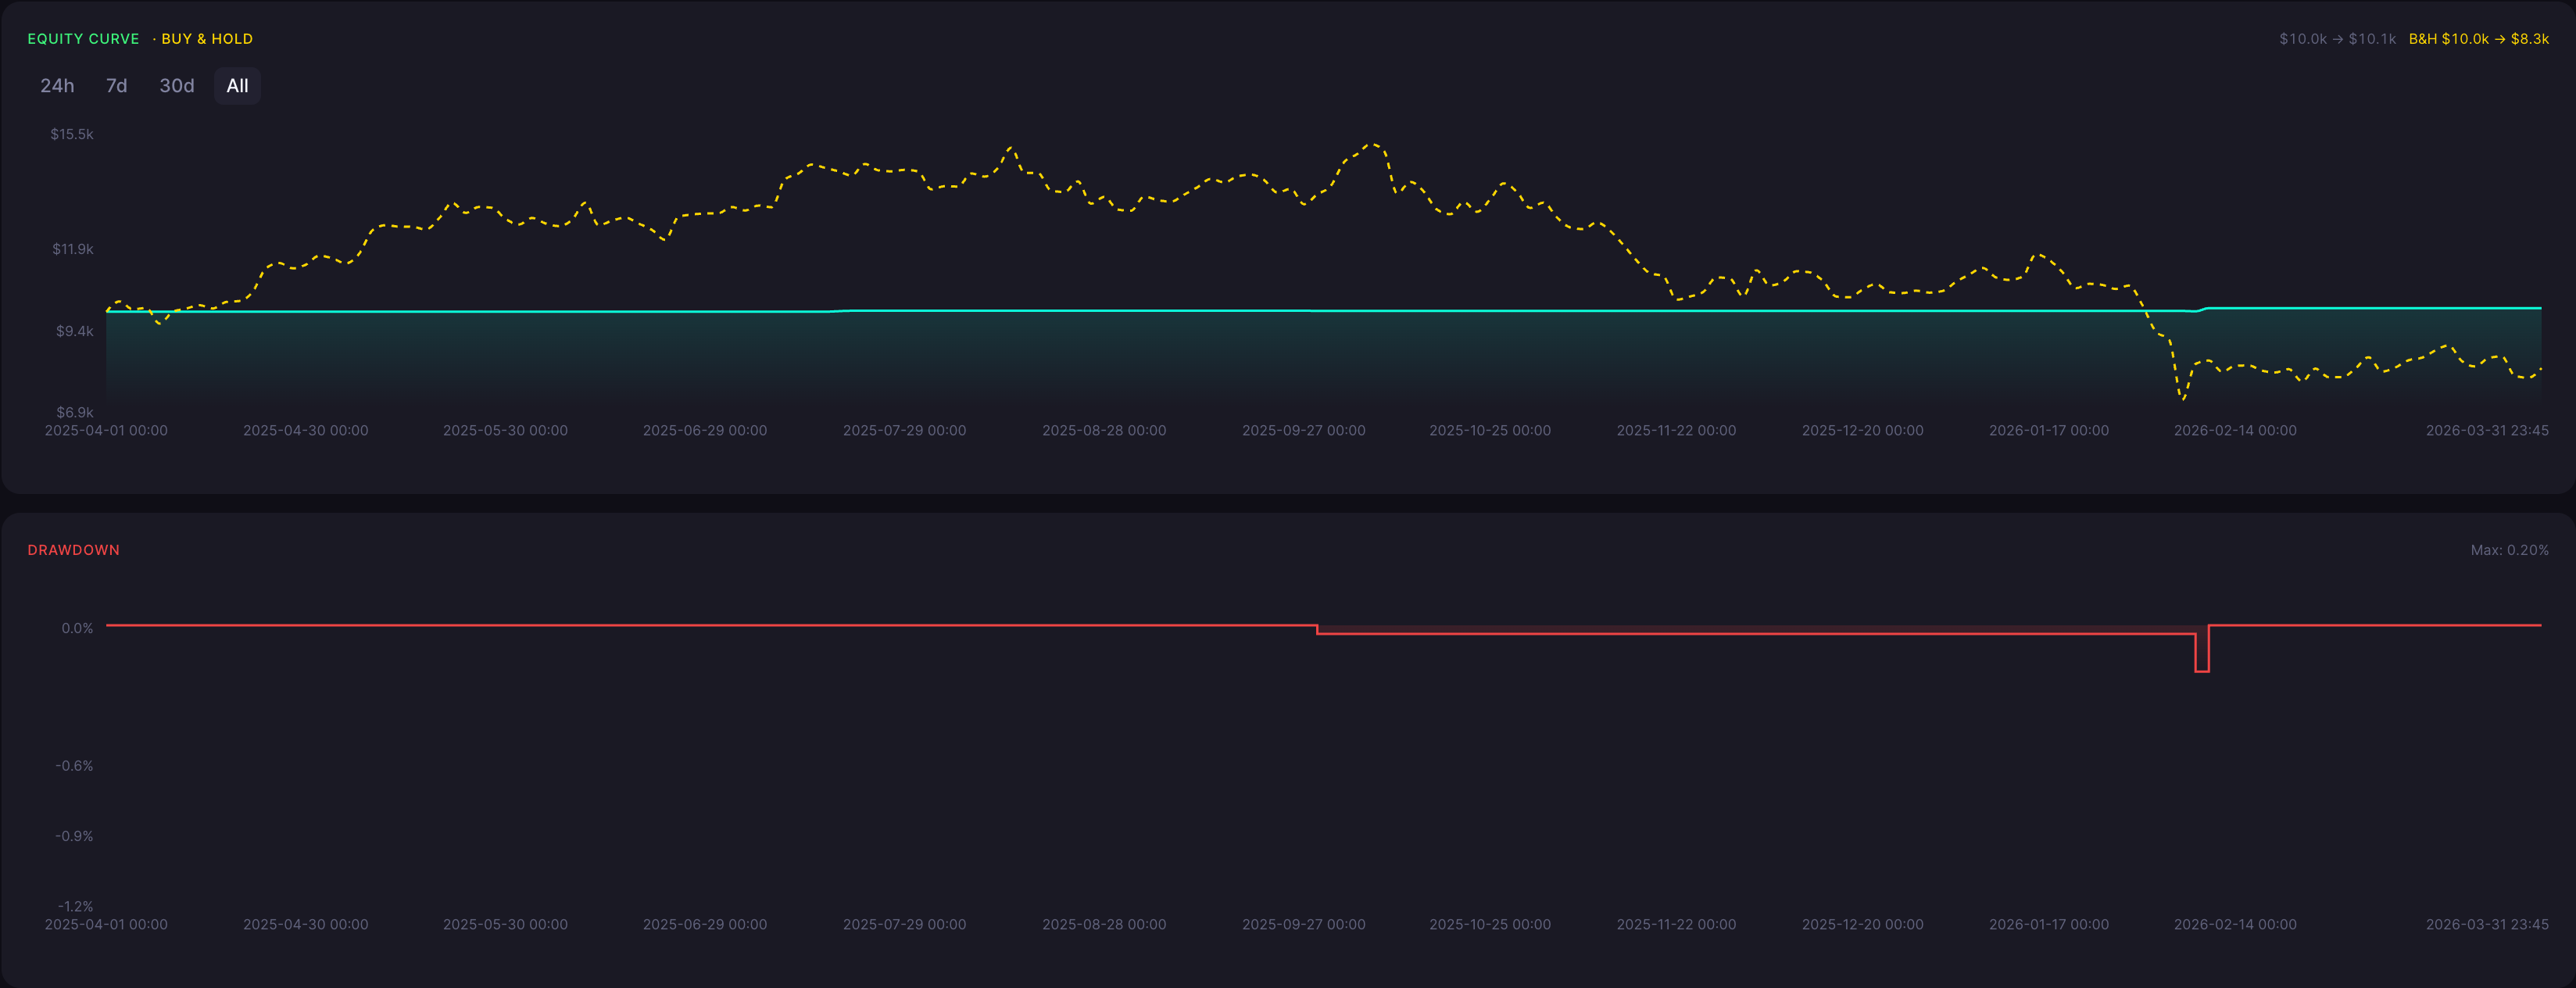Click equity chart date 2025-06-29 00:00
The height and width of the screenshot is (988, 2576).
705,431
